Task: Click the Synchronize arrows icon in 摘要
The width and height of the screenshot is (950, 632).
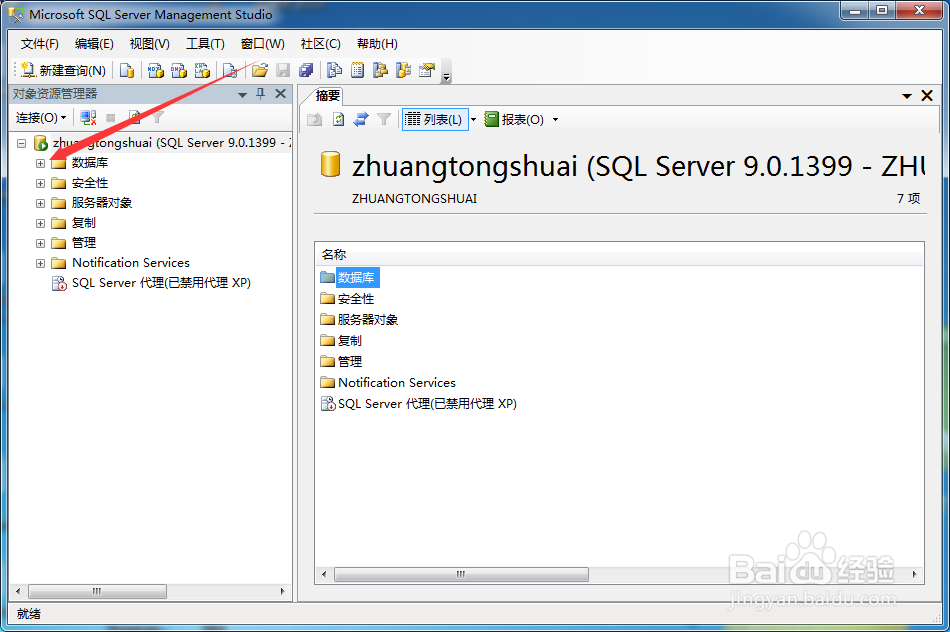Action: (360, 119)
